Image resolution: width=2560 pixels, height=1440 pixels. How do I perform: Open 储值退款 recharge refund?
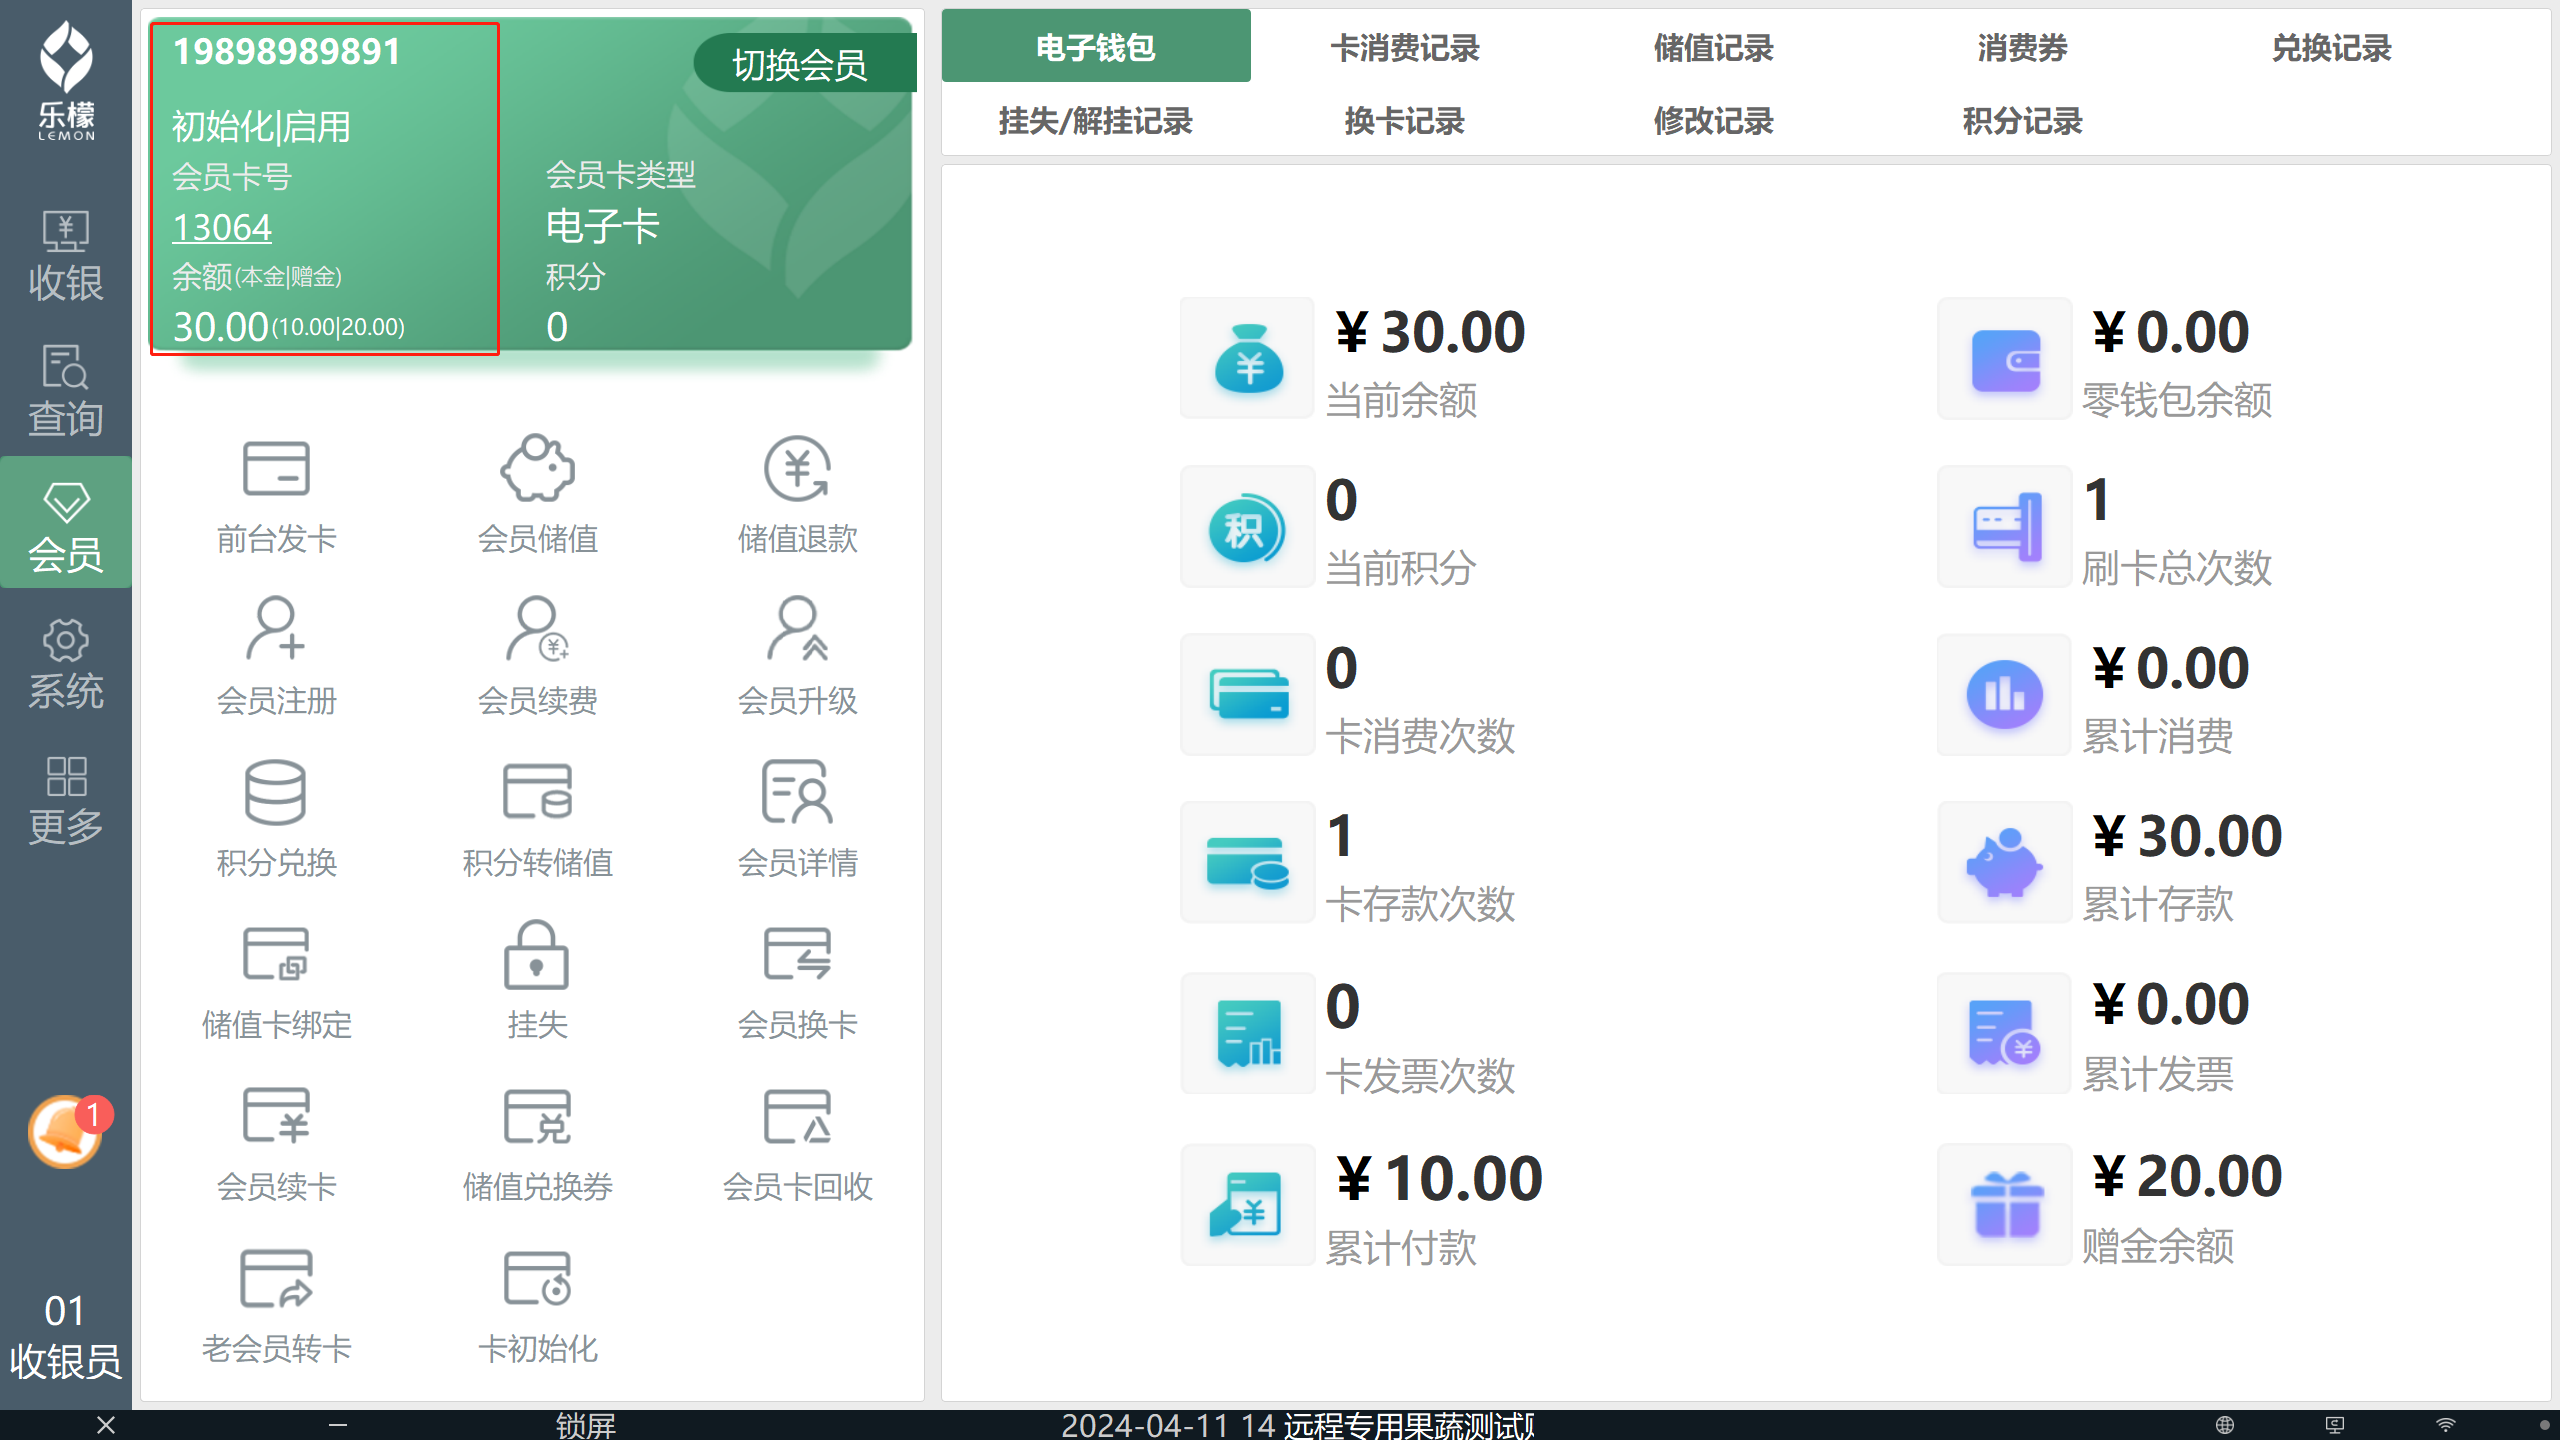pyautogui.click(x=797, y=496)
